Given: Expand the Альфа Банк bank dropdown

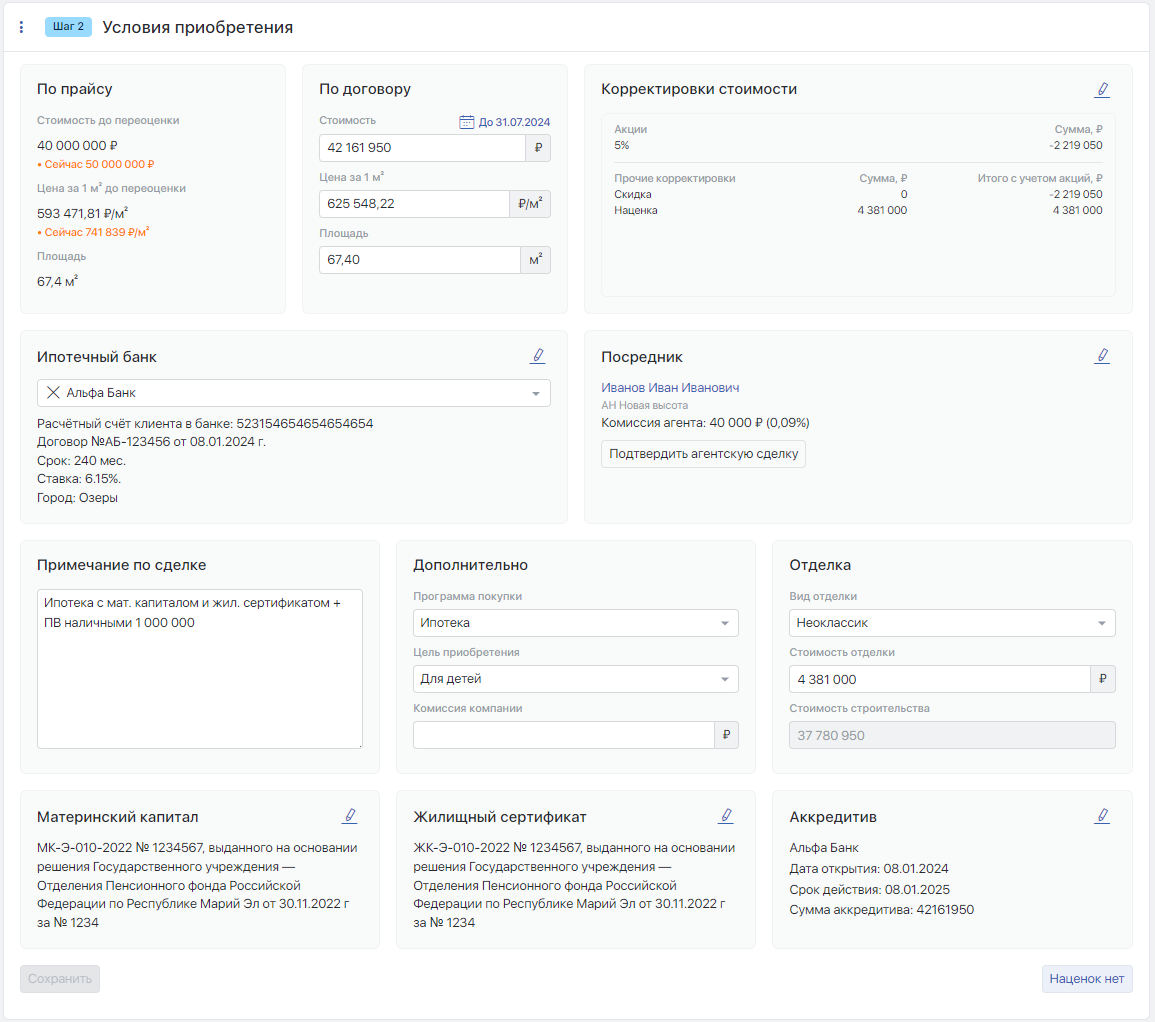Looking at the screenshot, I should 536,393.
